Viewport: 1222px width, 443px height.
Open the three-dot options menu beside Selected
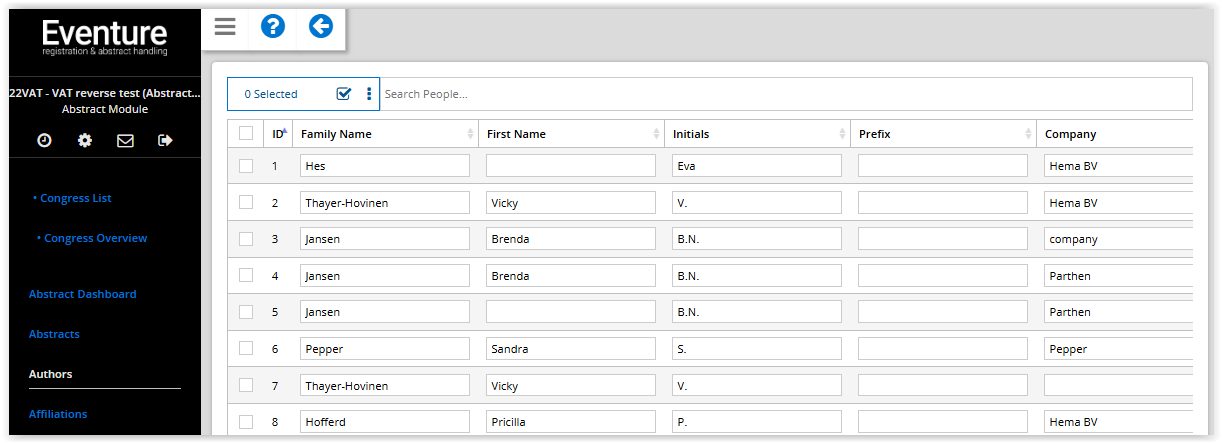pyautogui.click(x=369, y=94)
